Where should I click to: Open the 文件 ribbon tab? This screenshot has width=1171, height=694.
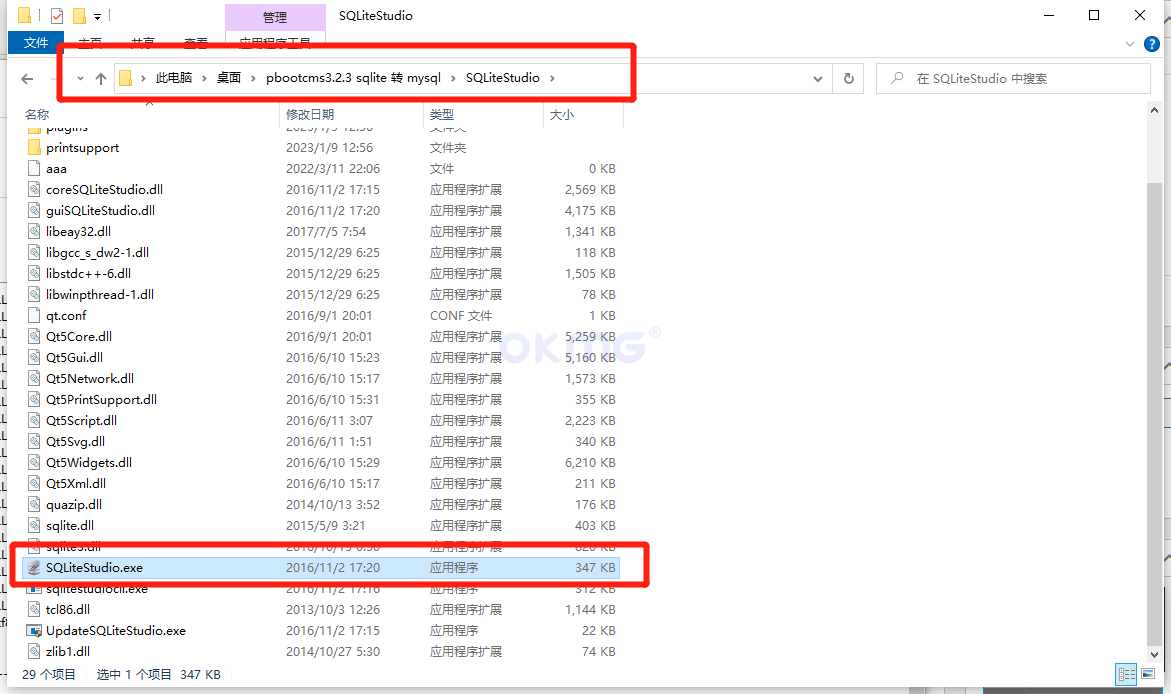tap(36, 43)
